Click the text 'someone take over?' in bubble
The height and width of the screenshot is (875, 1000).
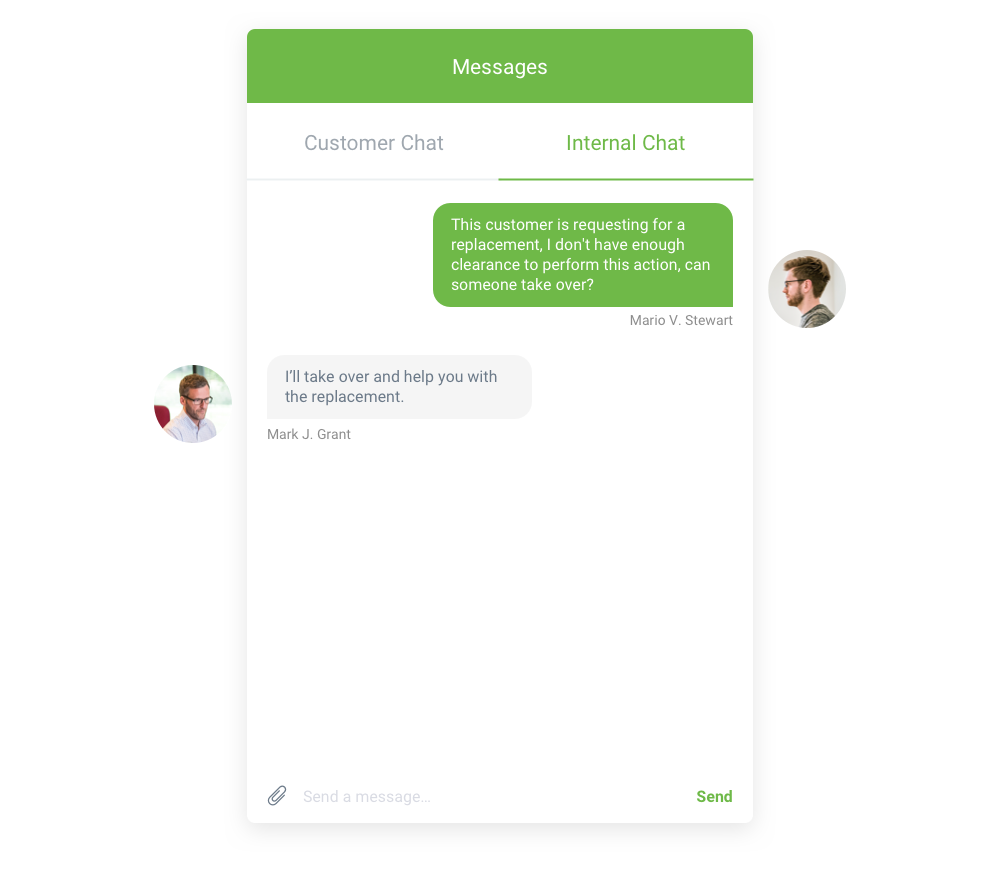pos(522,284)
